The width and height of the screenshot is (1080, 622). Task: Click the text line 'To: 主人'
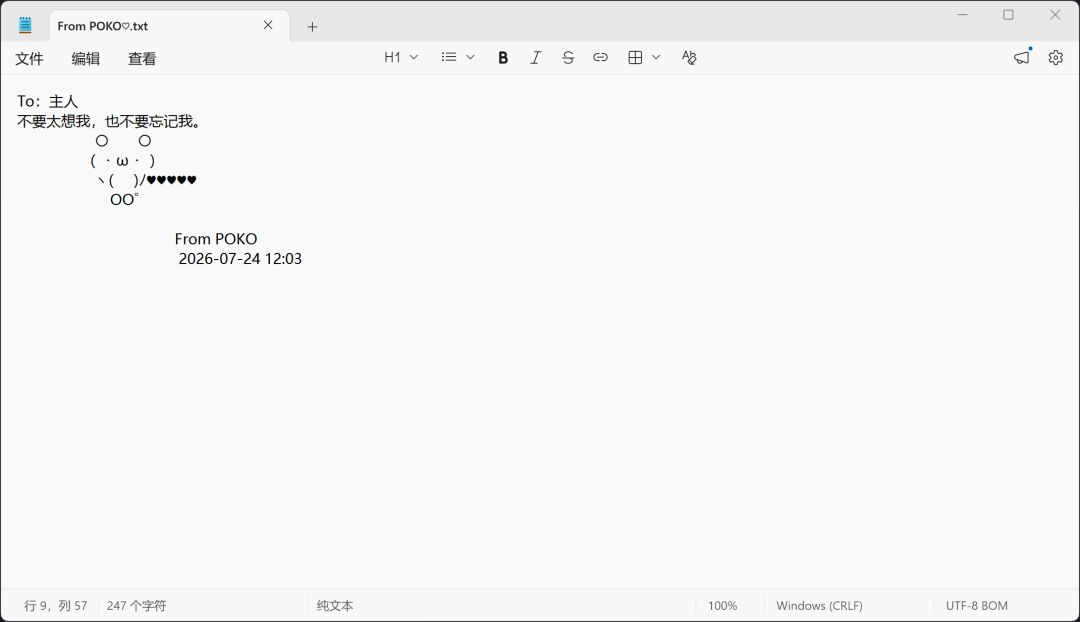click(48, 101)
